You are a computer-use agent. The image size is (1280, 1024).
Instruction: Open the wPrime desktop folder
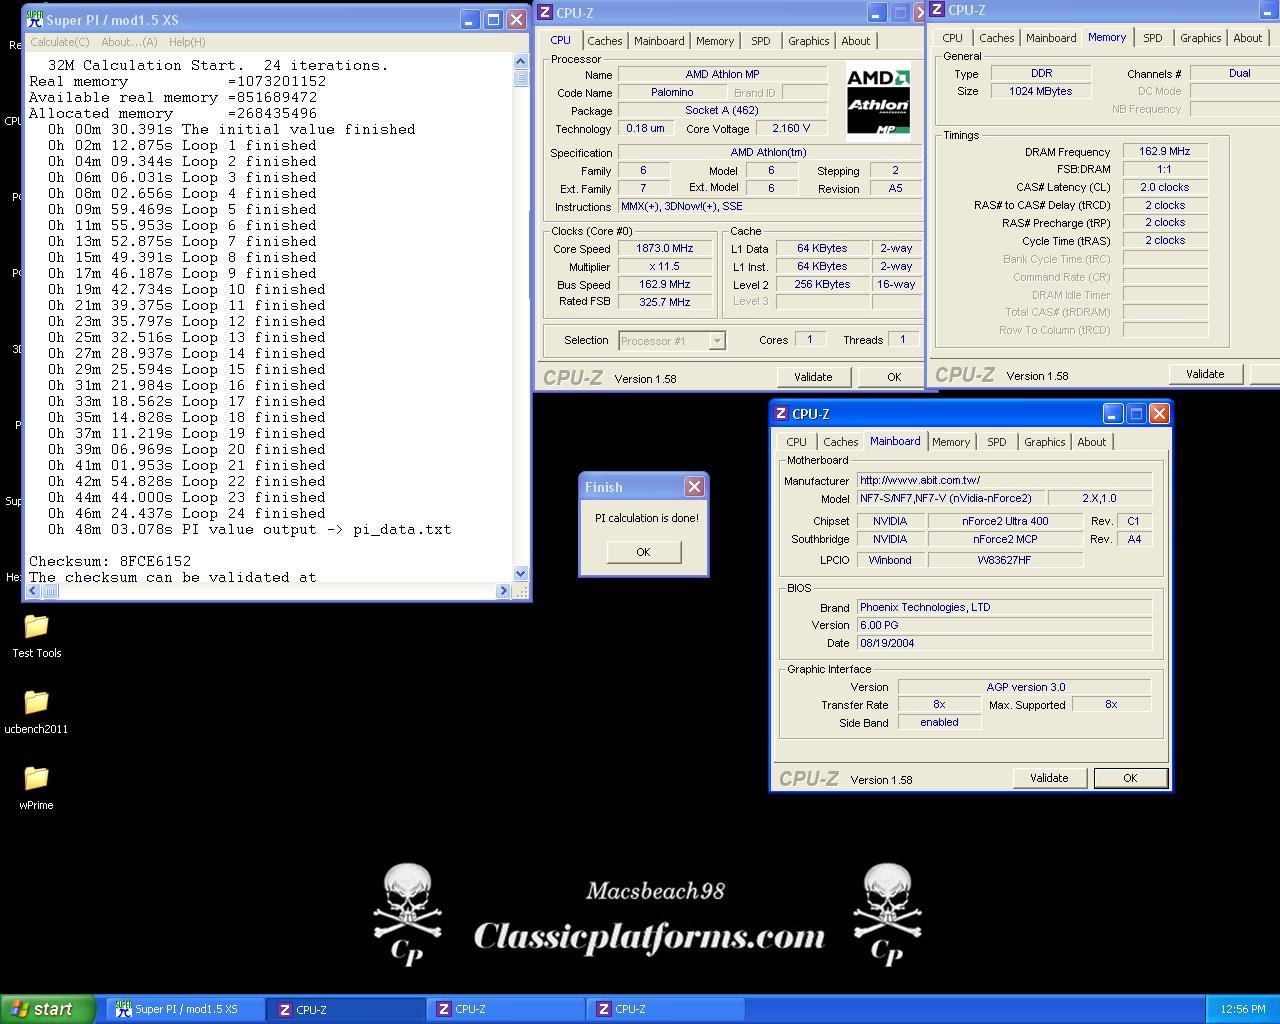coord(36,788)
